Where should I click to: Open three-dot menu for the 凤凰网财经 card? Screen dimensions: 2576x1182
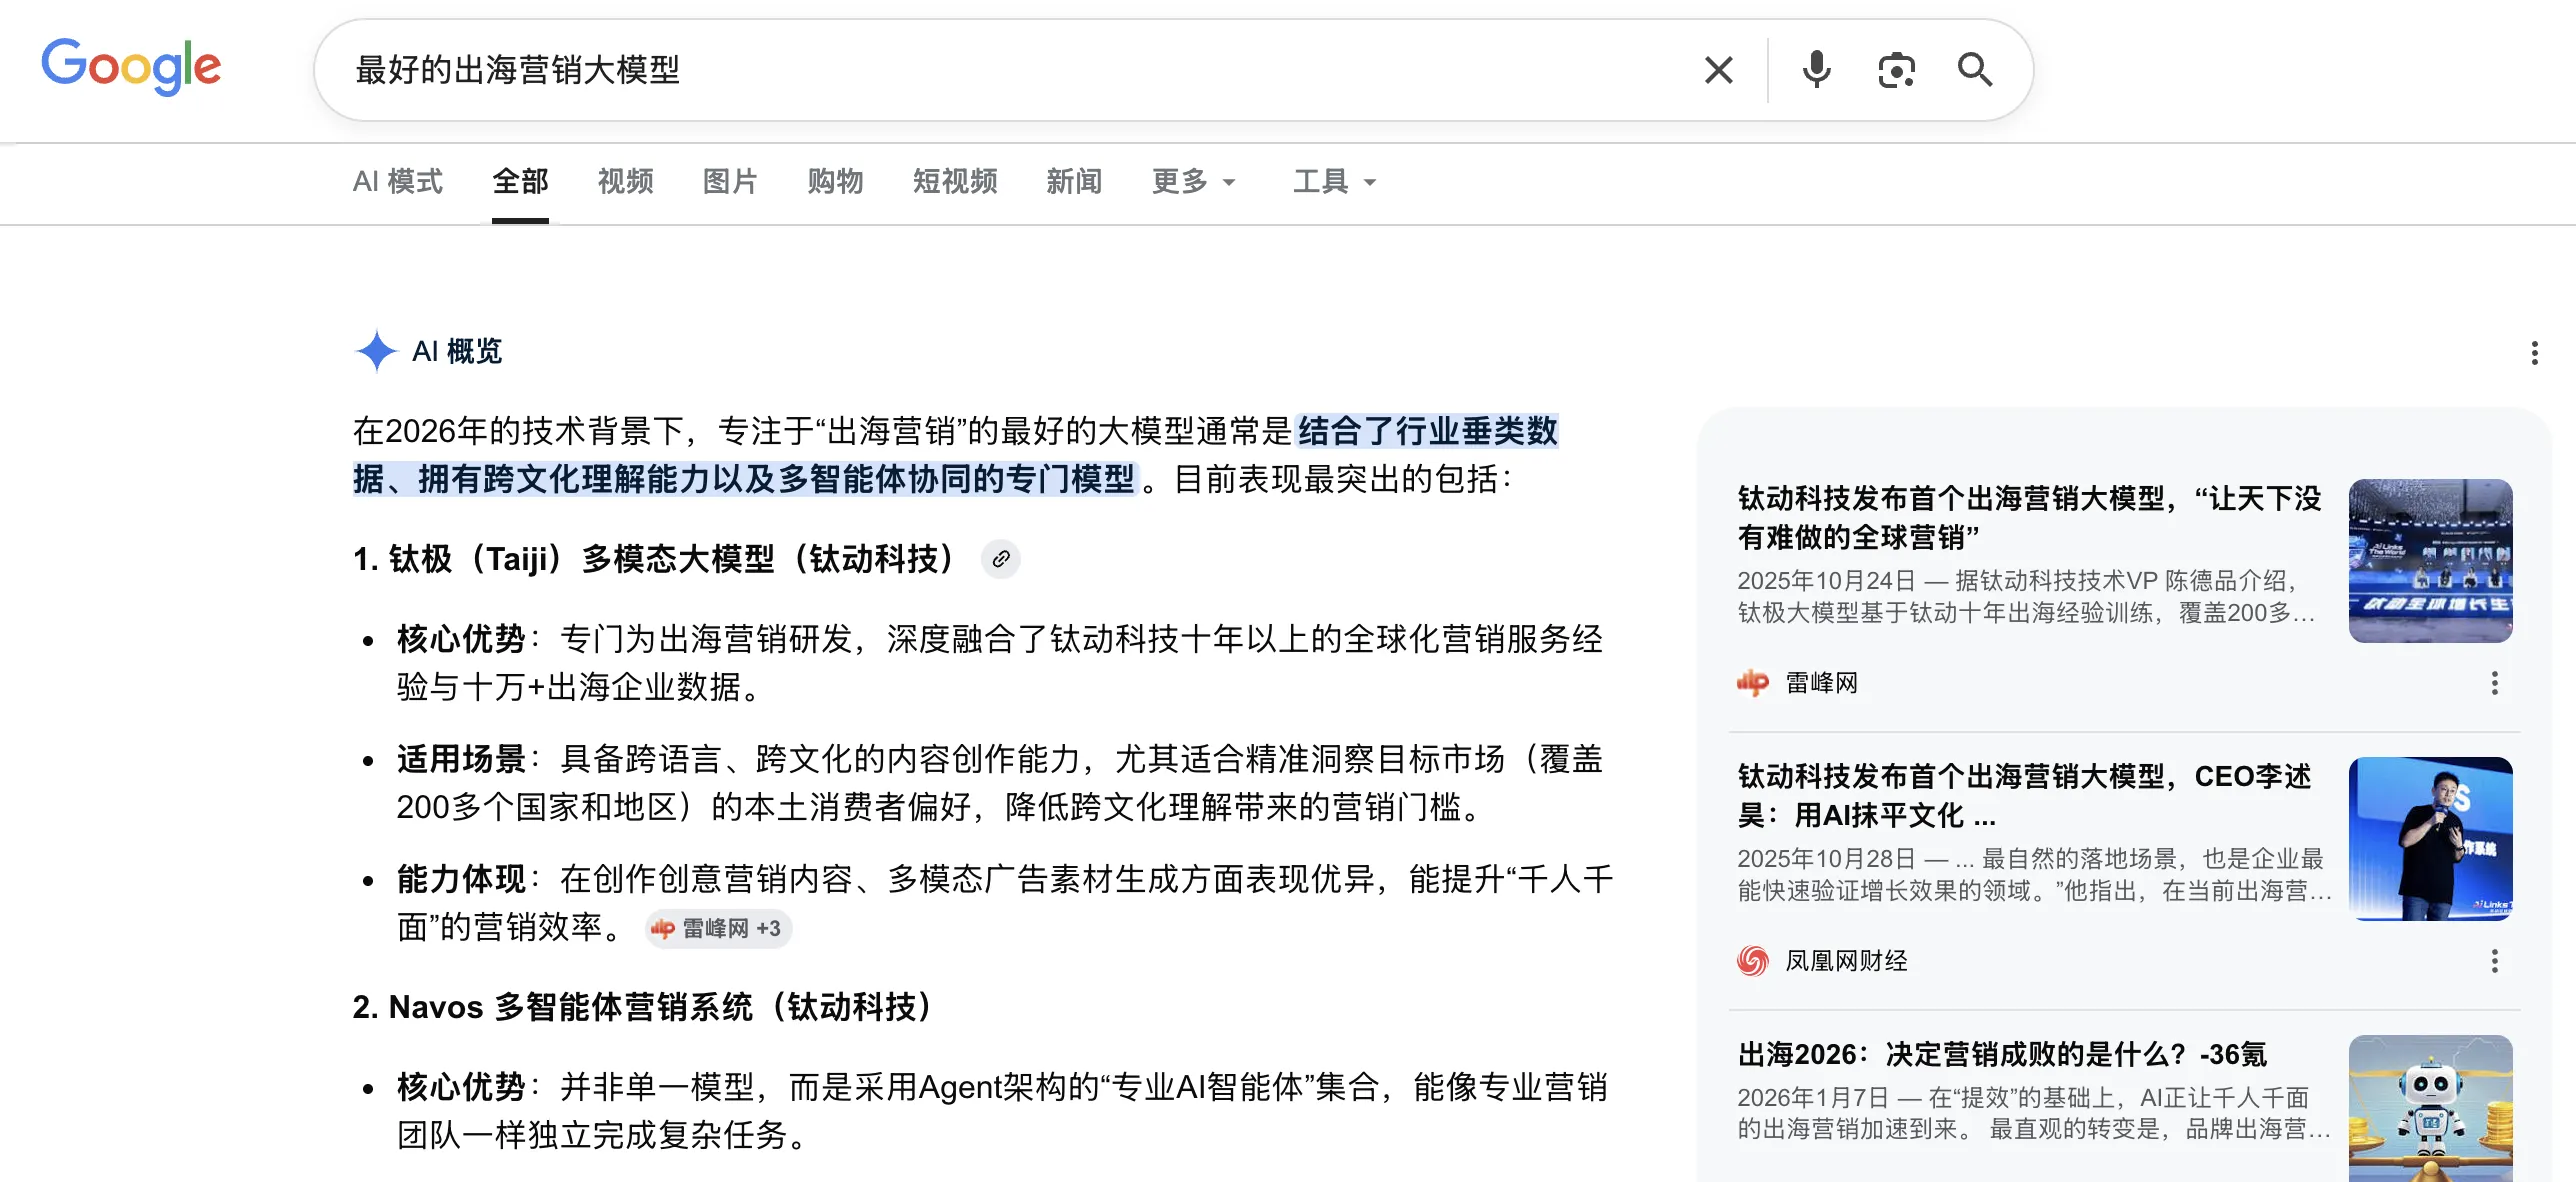pyautogui.click(x=2494, y=961)
